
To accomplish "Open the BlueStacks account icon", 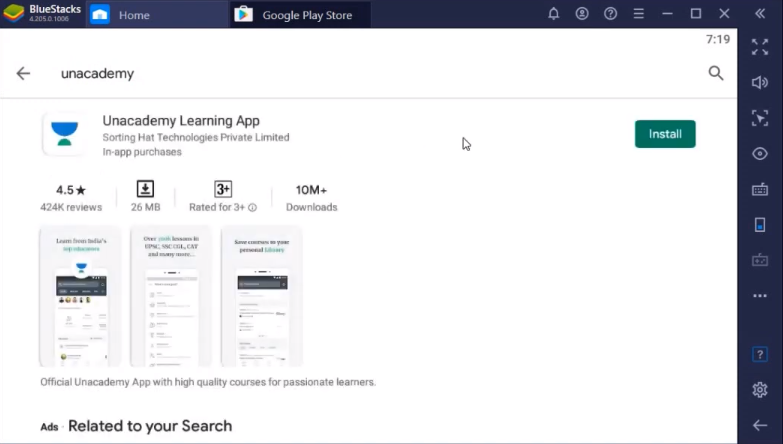I will pos(582,14).
